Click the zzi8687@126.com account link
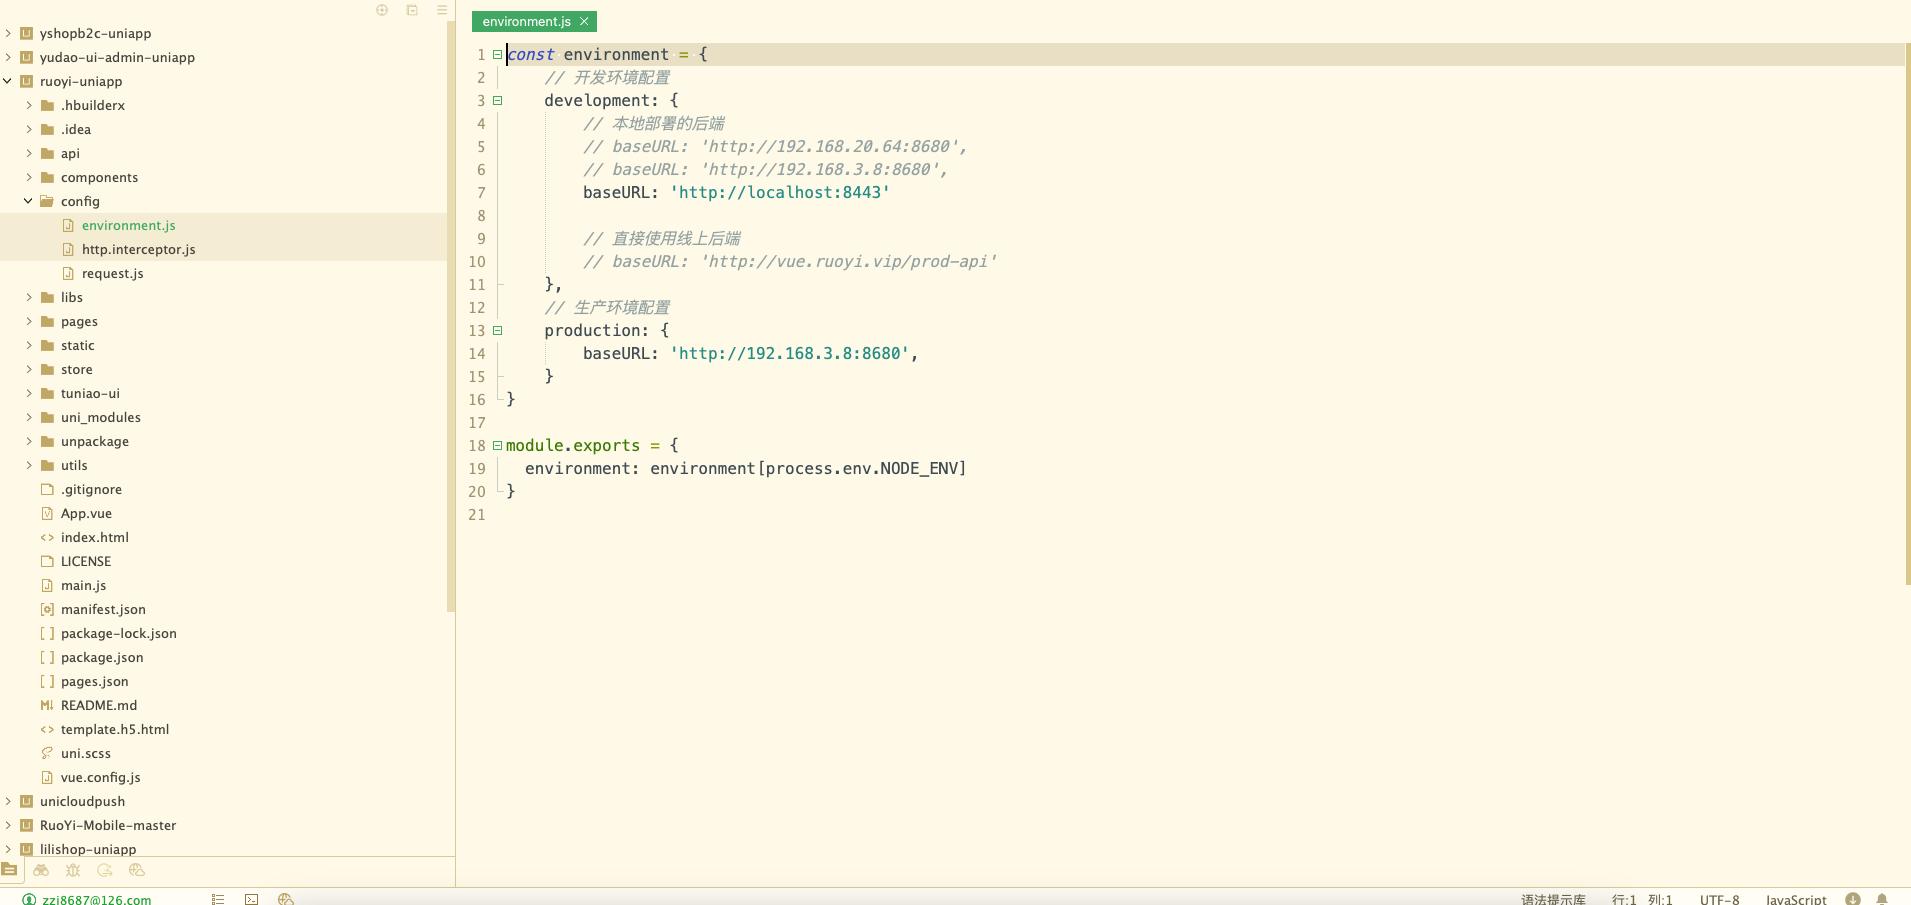Viewport: 1911px width, 905px height. click(x=96, y=899)
